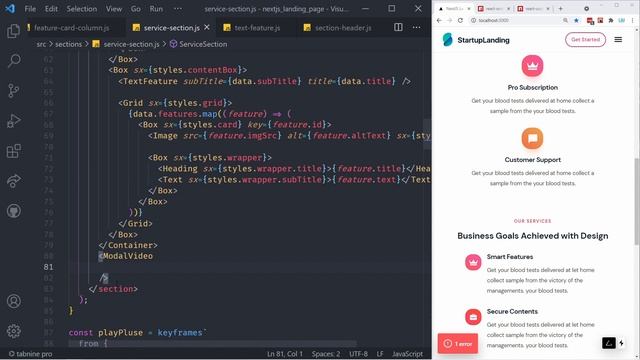Image resolution: width=640 pixels, height=360 pixels.
Task: Switch to feature-card-column.js tab
Action: click(x=71, y=28)
